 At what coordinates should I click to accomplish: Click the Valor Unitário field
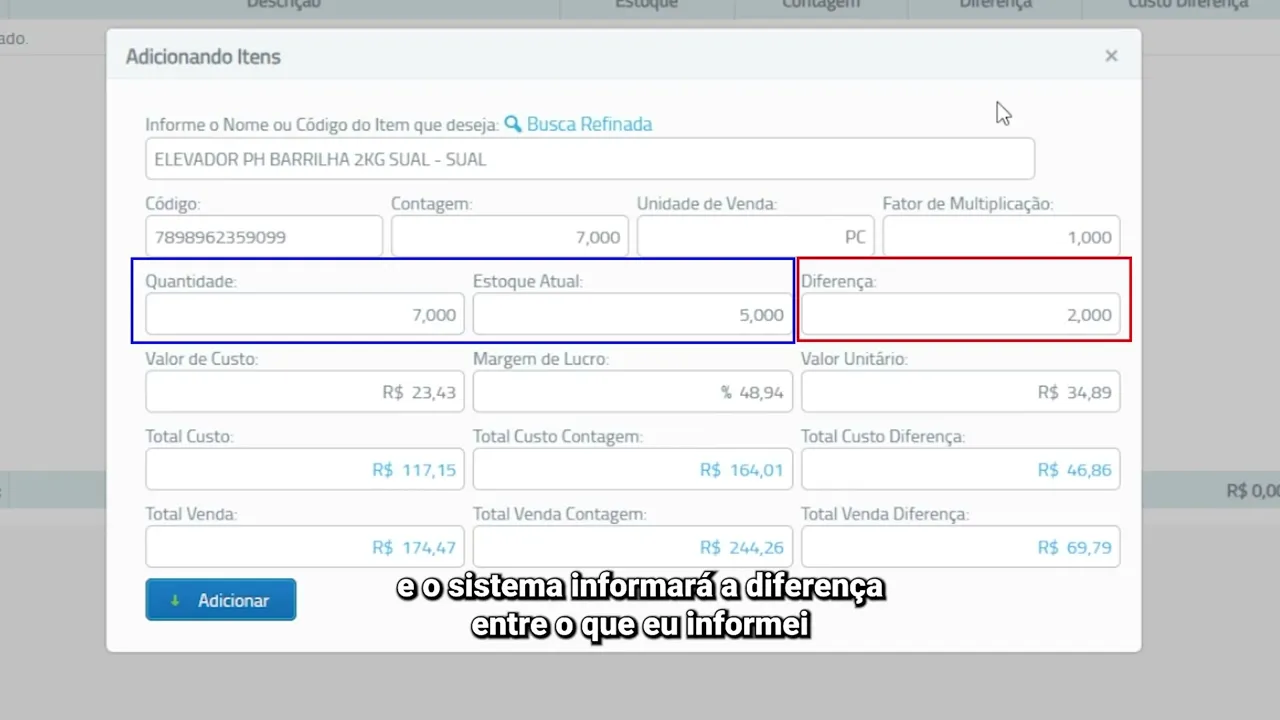tap(961, 392)
